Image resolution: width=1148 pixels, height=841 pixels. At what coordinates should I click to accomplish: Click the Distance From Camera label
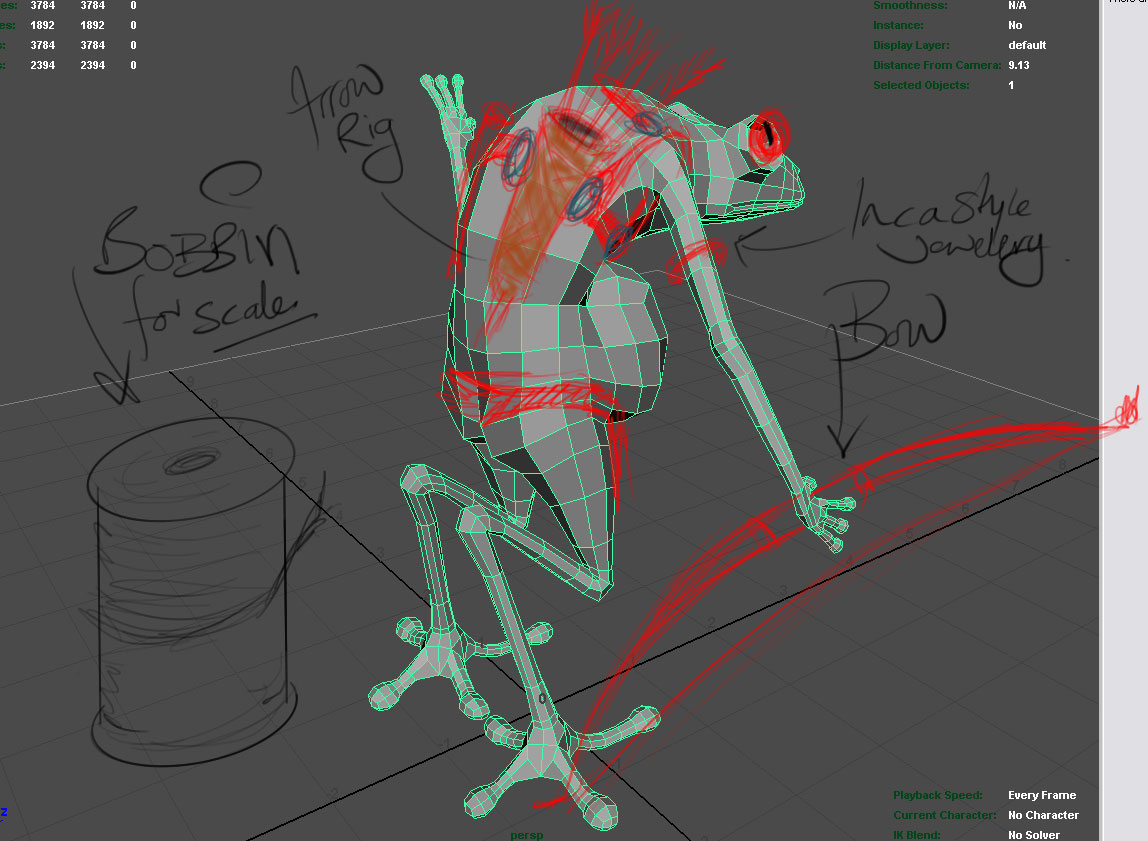click(936, 65)
